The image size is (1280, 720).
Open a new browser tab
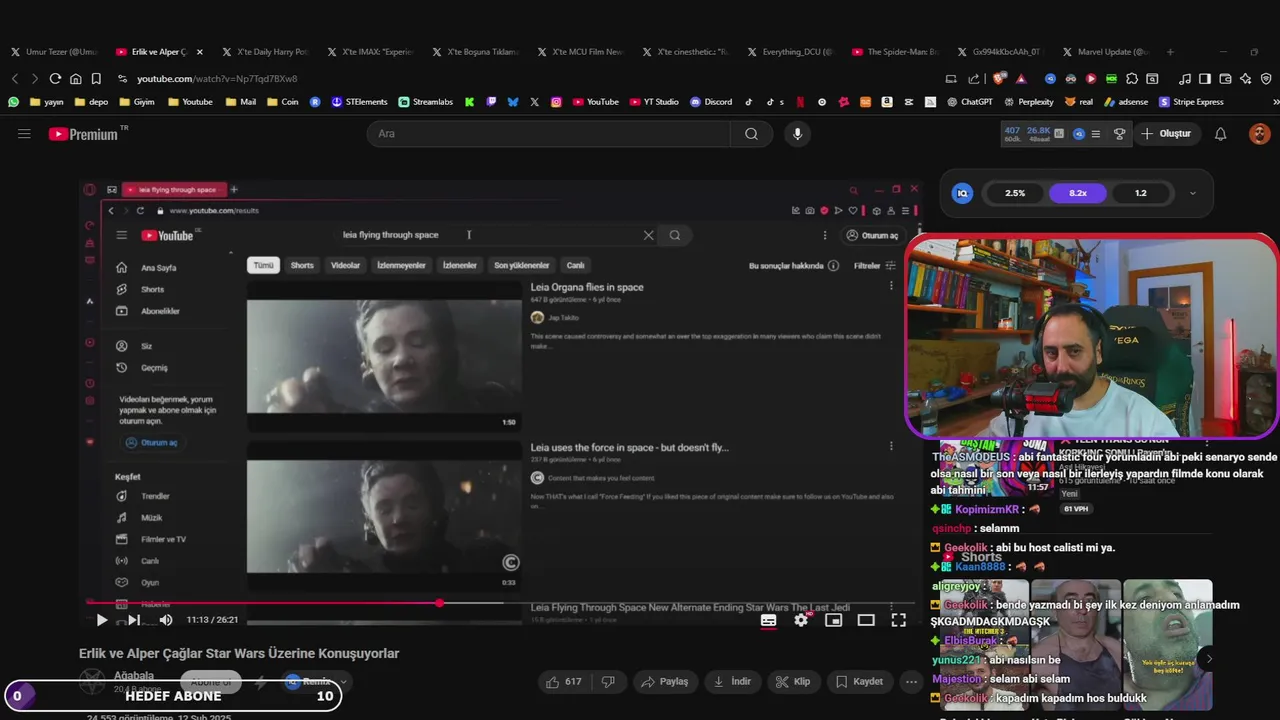1170,52
